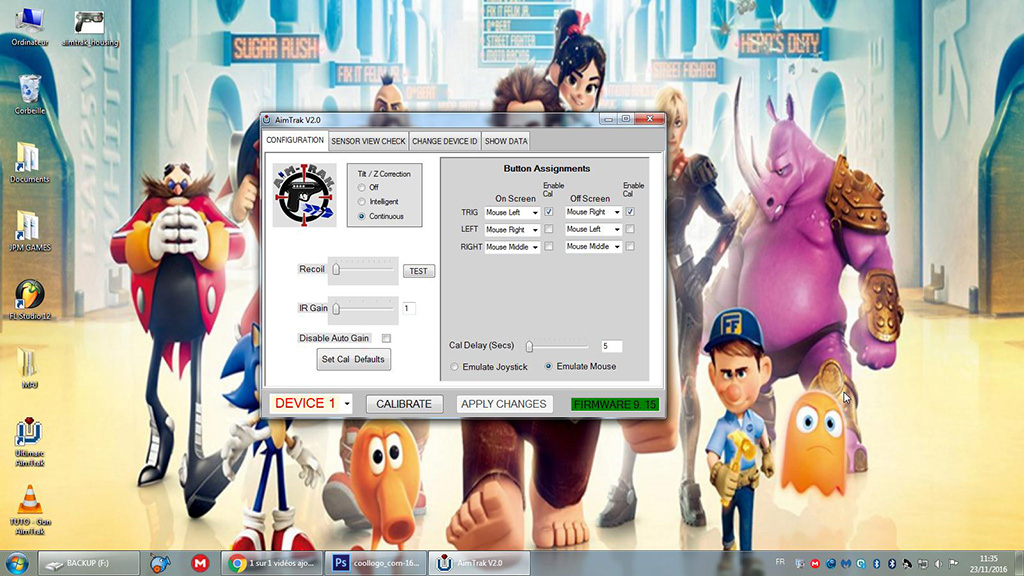Click Set Cal Defaults button

click(x=353, y=359)
